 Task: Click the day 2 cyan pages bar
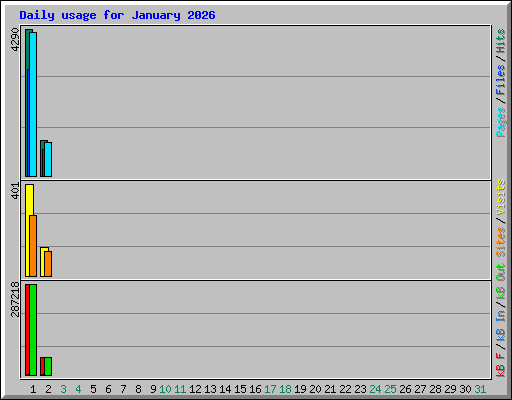tap(48, 159)
